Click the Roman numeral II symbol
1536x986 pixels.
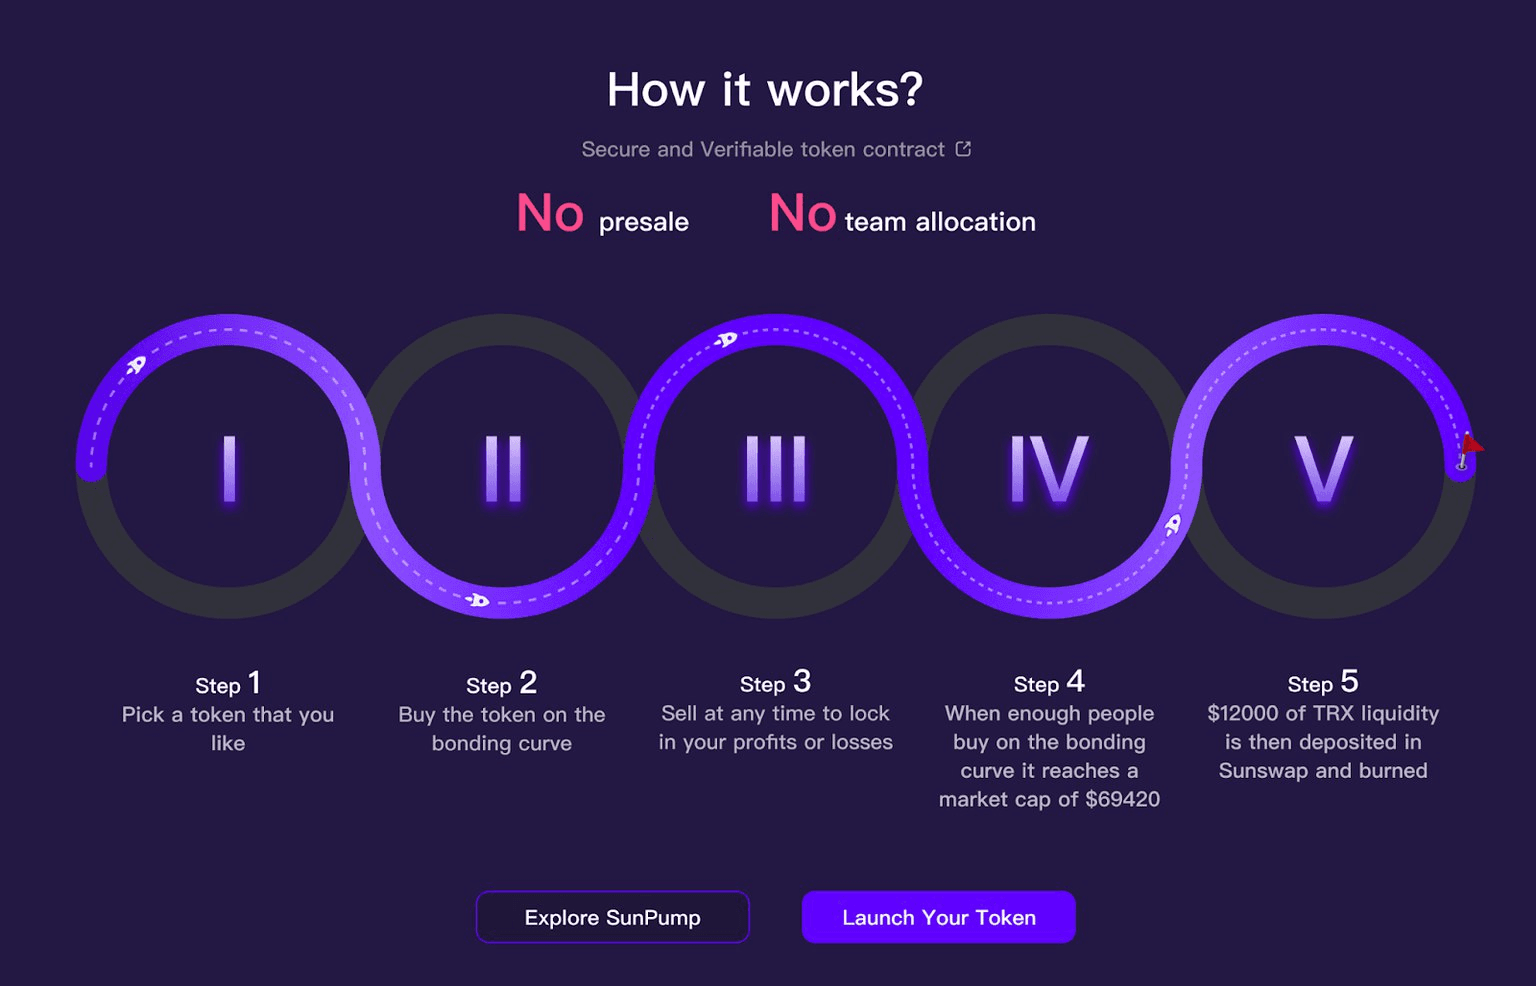503,468
